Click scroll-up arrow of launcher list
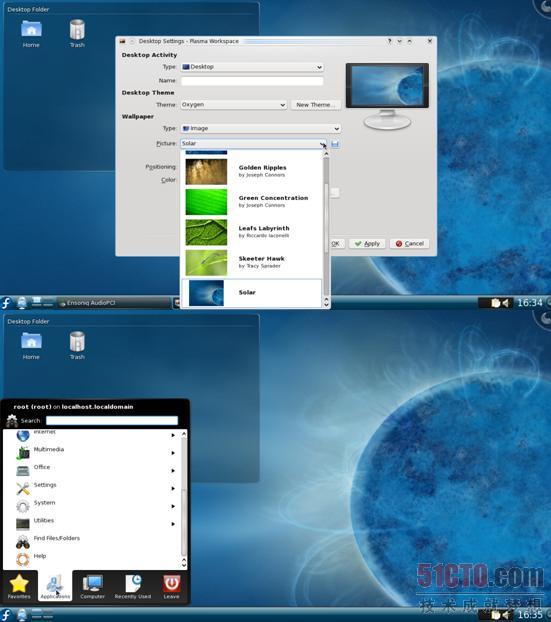 tap(184, 434)
